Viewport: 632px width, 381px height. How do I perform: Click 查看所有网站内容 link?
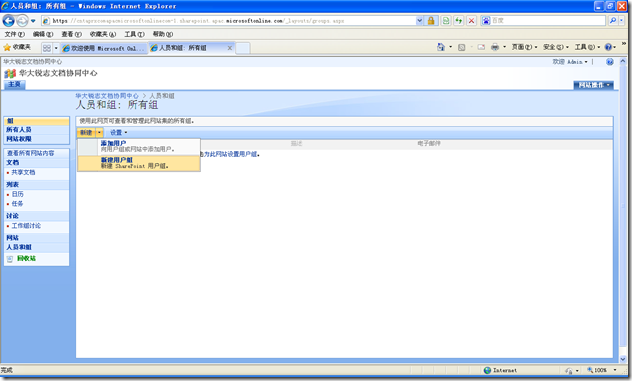coord(31,153)
